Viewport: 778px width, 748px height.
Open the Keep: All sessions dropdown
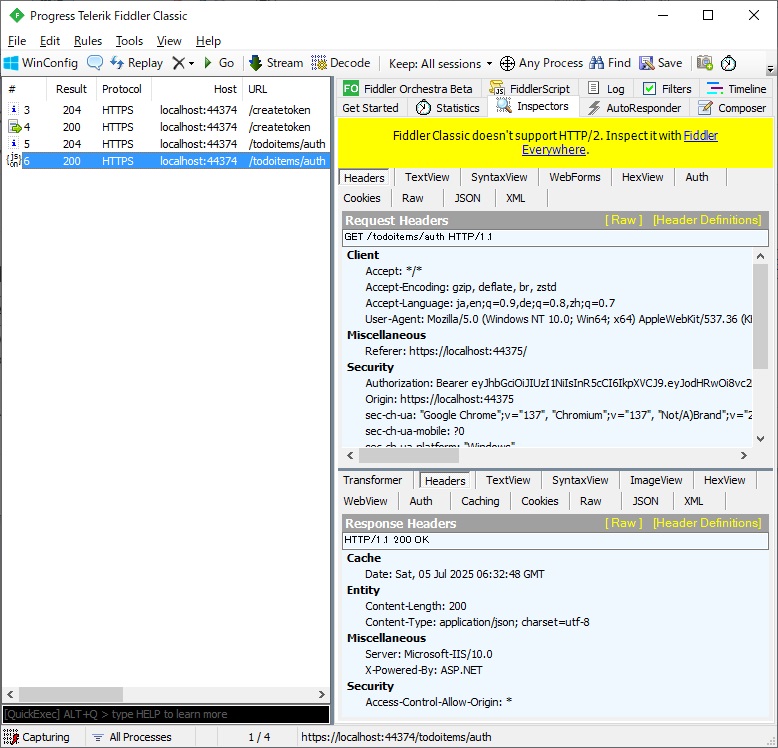[440, 63]
